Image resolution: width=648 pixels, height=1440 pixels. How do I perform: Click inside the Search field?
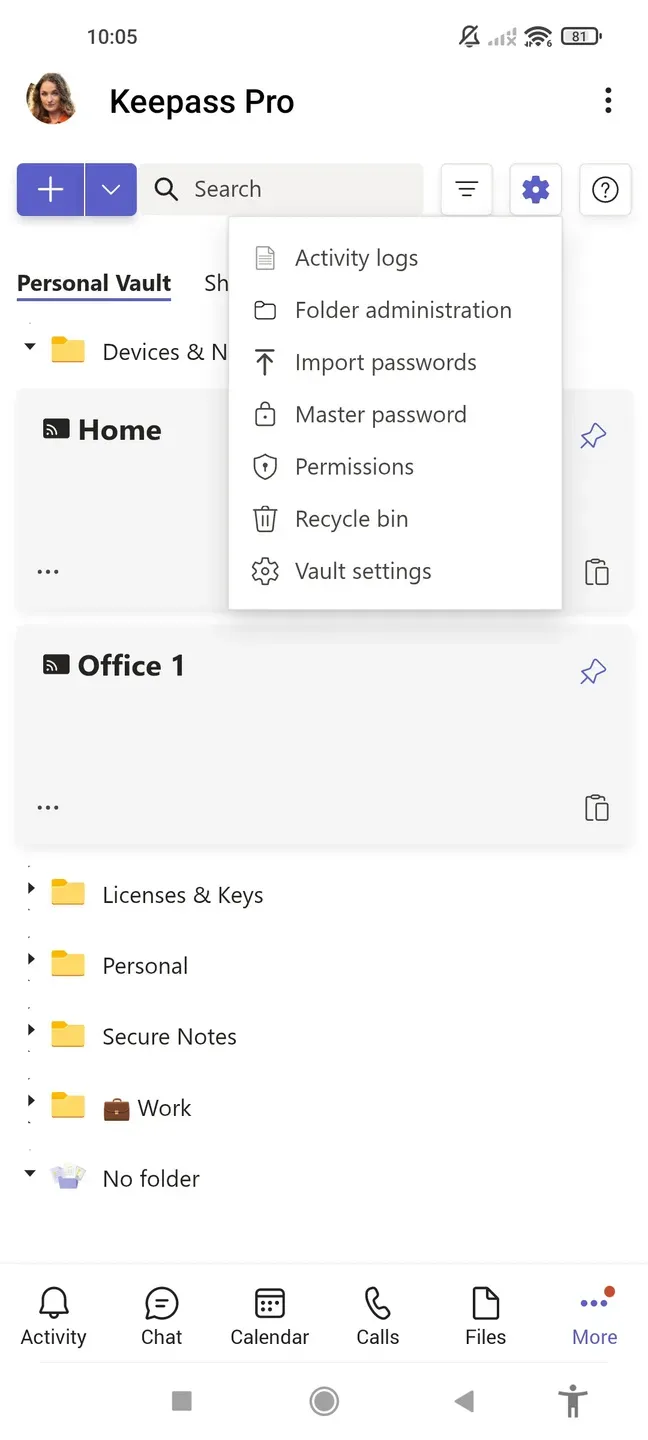click(x=280, y=189)
